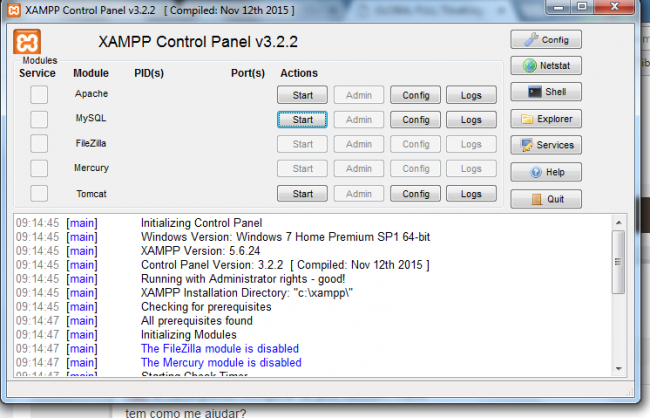View MySQL Logs
This screenshot has width=650, height=418.
tap(471, 119)
